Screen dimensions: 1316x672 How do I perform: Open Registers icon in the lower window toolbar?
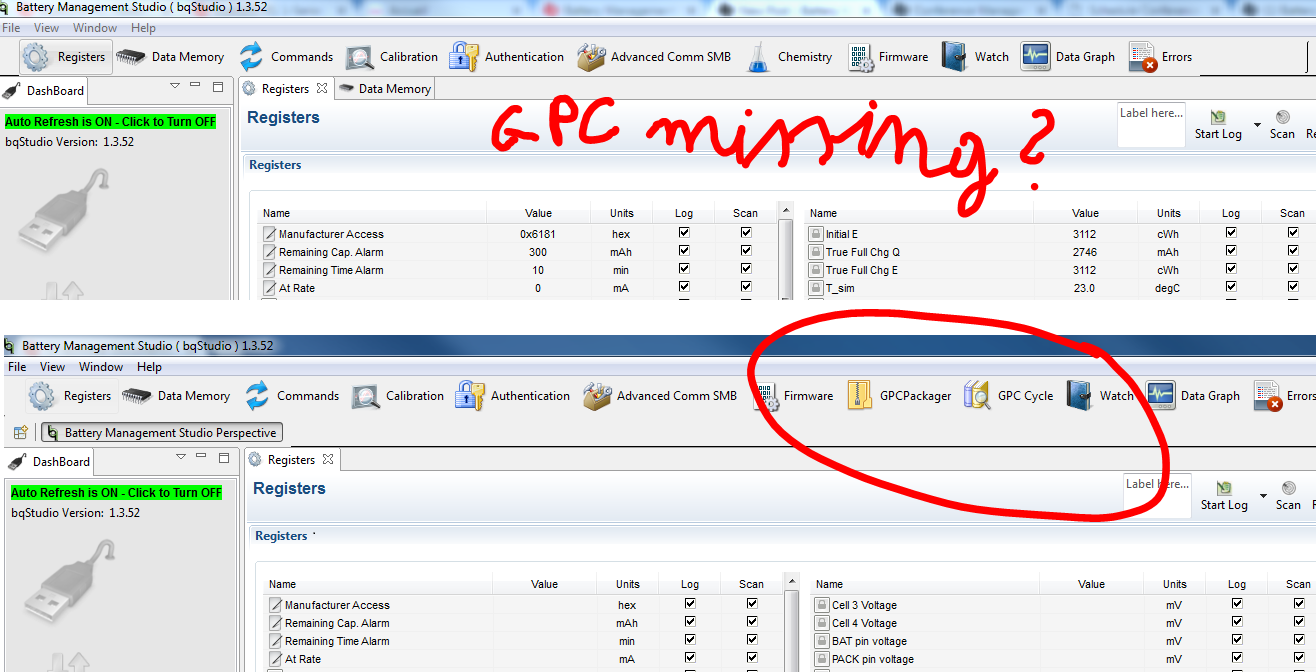point(70,396)
